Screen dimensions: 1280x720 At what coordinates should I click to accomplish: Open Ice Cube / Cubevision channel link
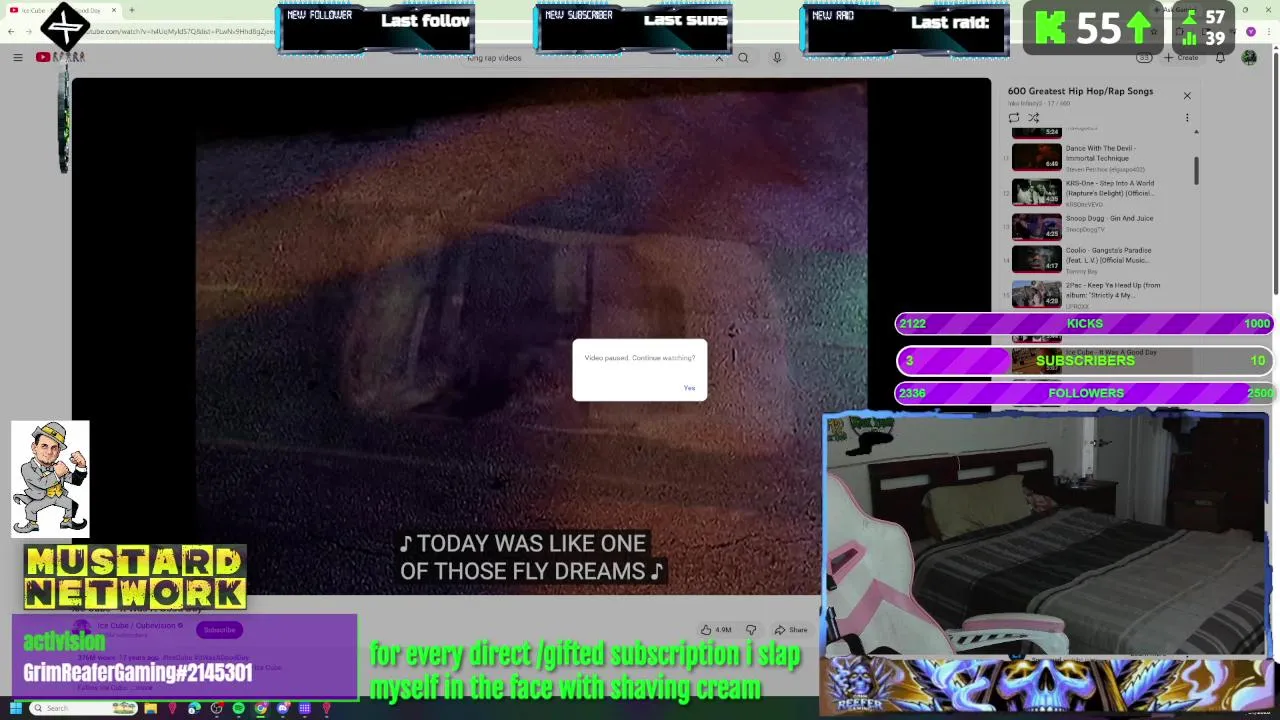click(x=136, y=626)
